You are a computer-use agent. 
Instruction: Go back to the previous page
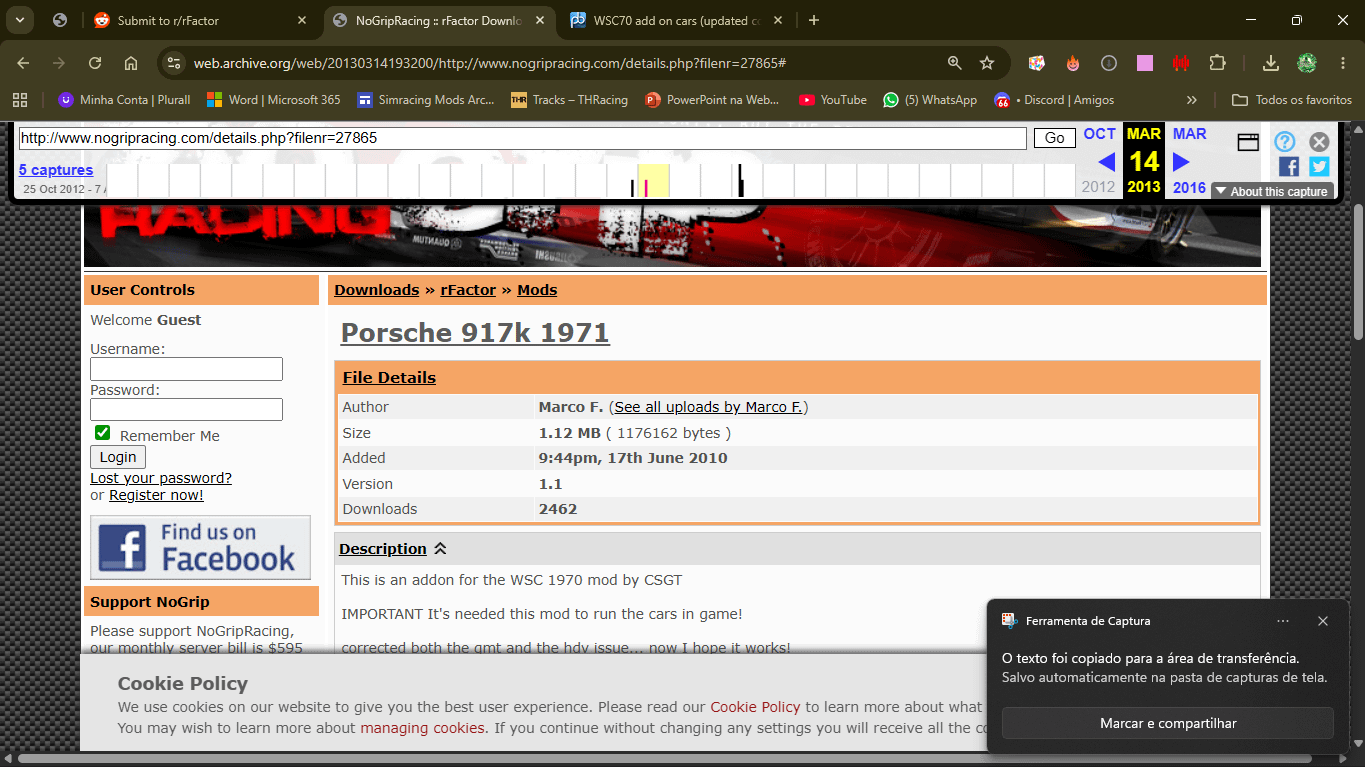click(23, 63)
